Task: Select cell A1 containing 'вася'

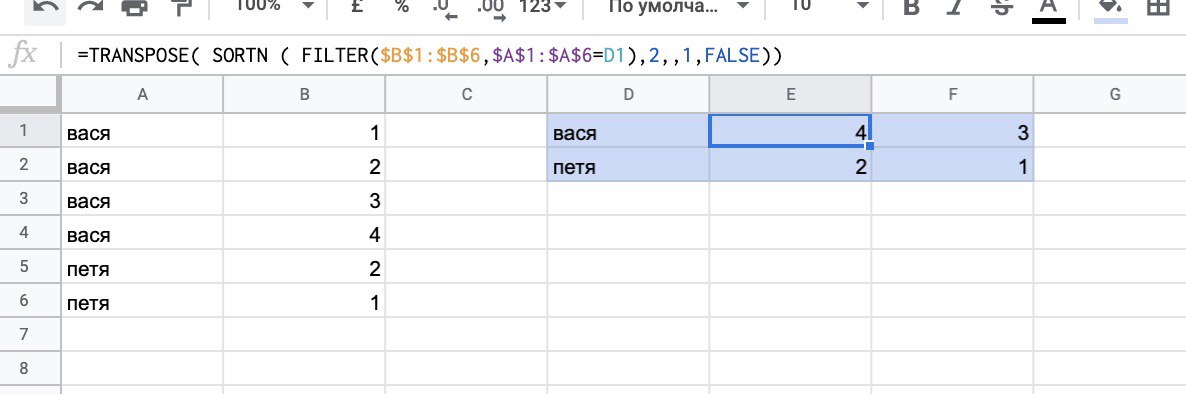Action: [142, 130]
